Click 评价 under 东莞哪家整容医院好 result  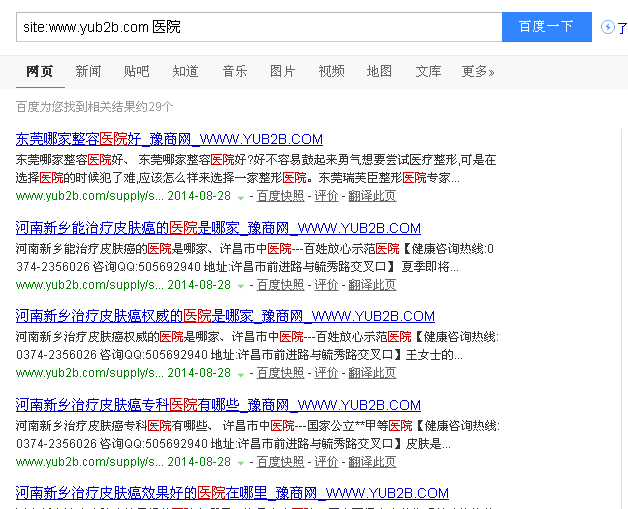coord(326,196)
